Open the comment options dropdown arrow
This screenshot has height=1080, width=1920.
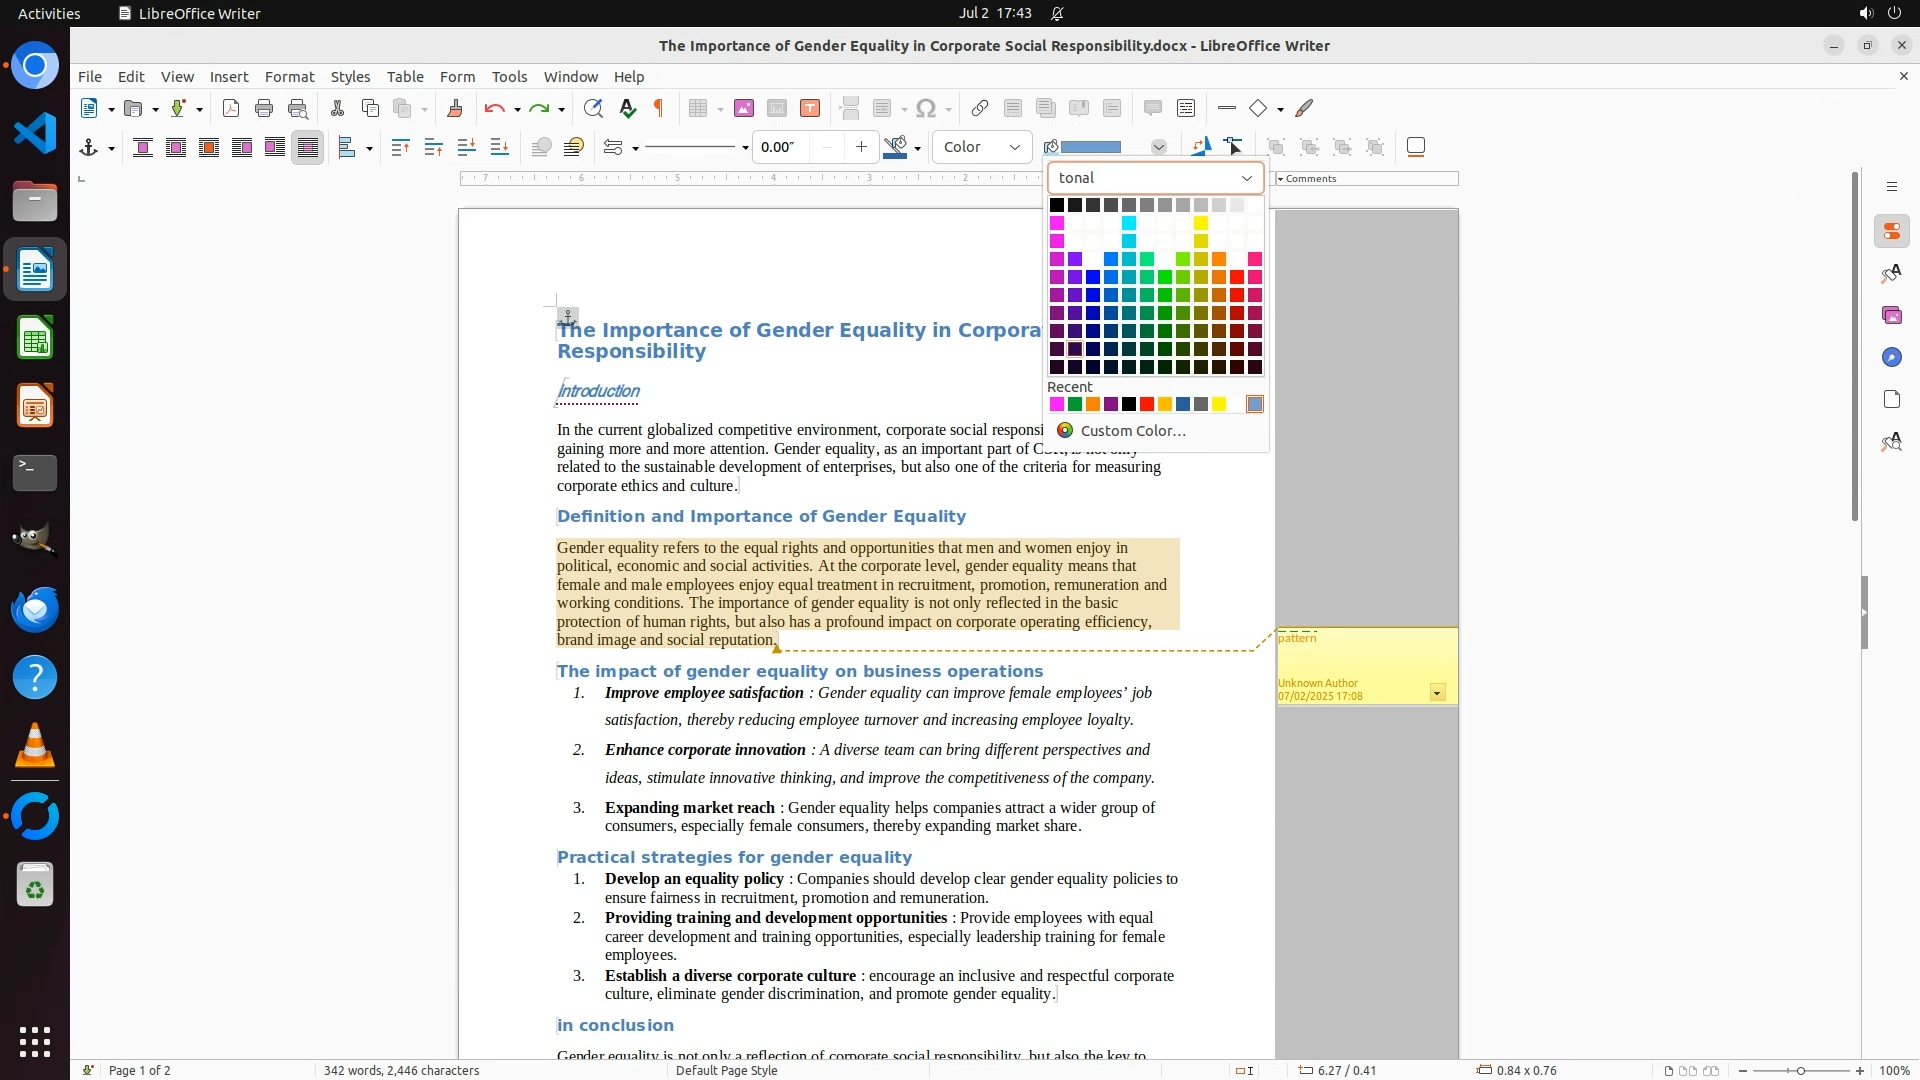coord(1437,692)
